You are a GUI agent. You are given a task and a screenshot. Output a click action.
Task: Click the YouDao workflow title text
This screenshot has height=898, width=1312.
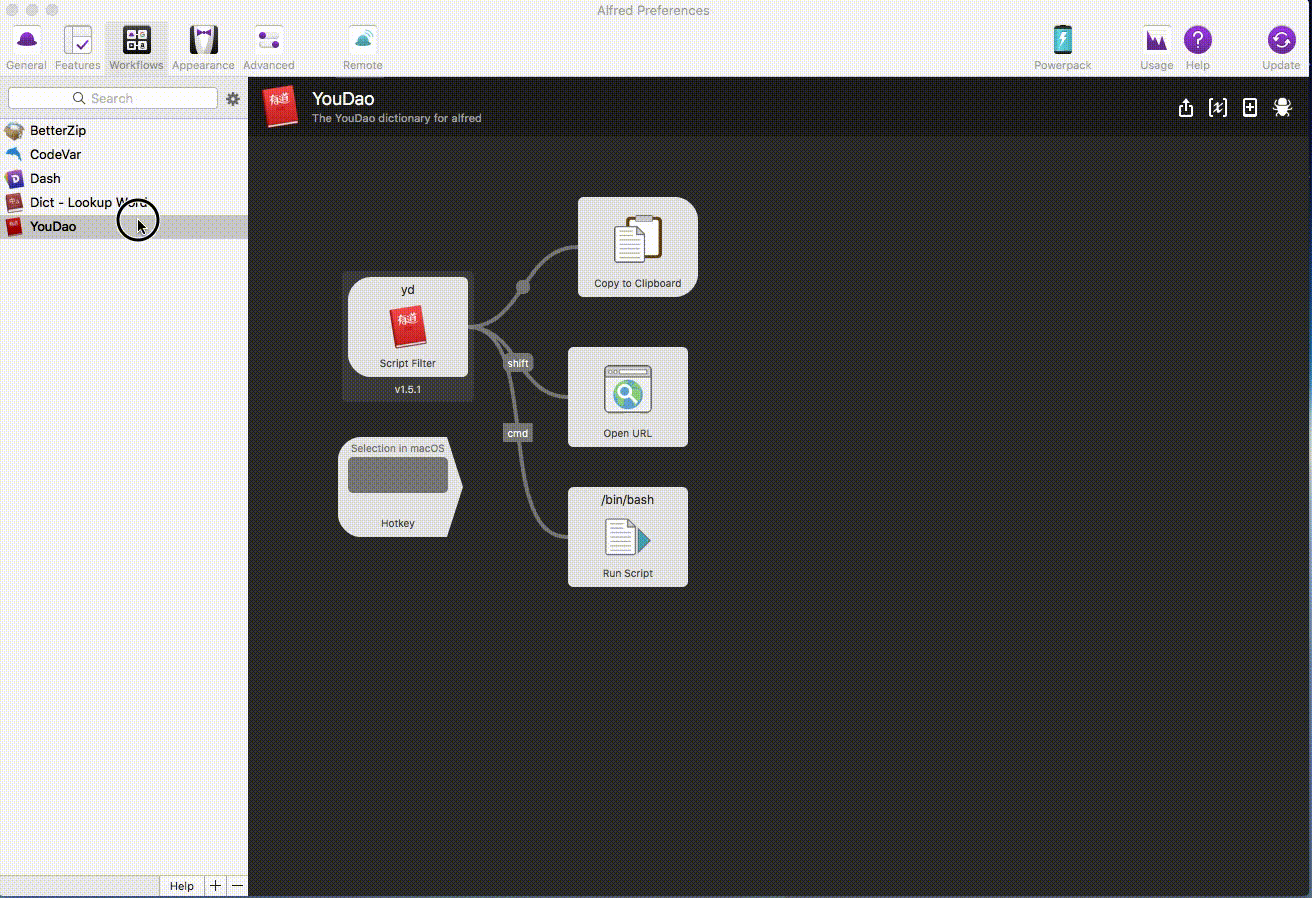pos(343,99)
